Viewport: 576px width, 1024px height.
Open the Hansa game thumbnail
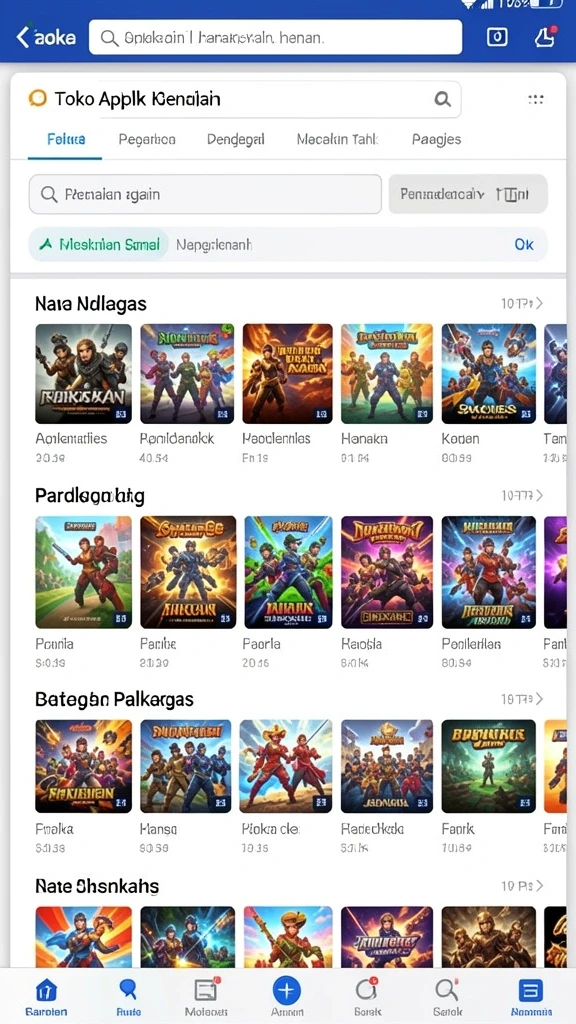pyautogui.click(x=186, y=766)
